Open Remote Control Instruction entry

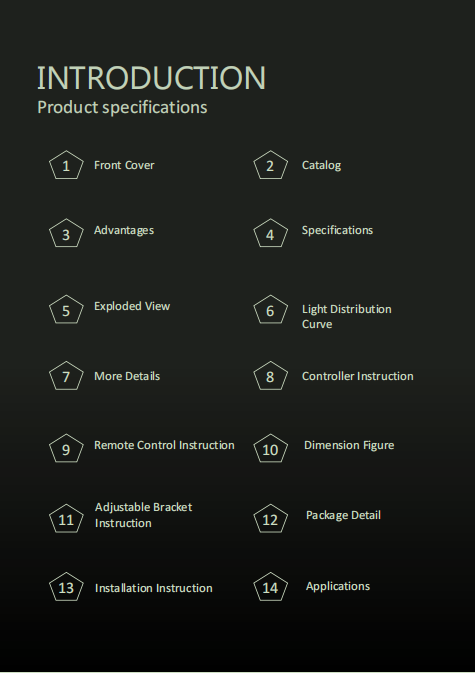click(164, 445)
